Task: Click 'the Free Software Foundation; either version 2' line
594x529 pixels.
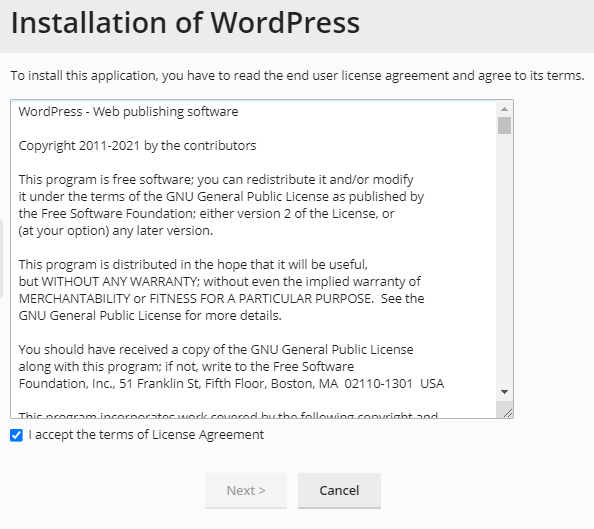Action: (206, 214)
